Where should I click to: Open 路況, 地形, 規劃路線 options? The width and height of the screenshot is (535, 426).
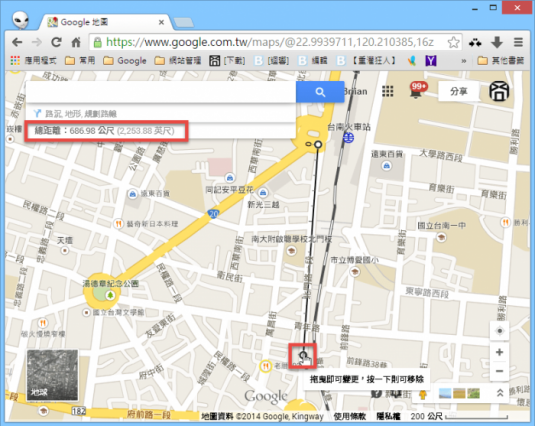[81, 114]
